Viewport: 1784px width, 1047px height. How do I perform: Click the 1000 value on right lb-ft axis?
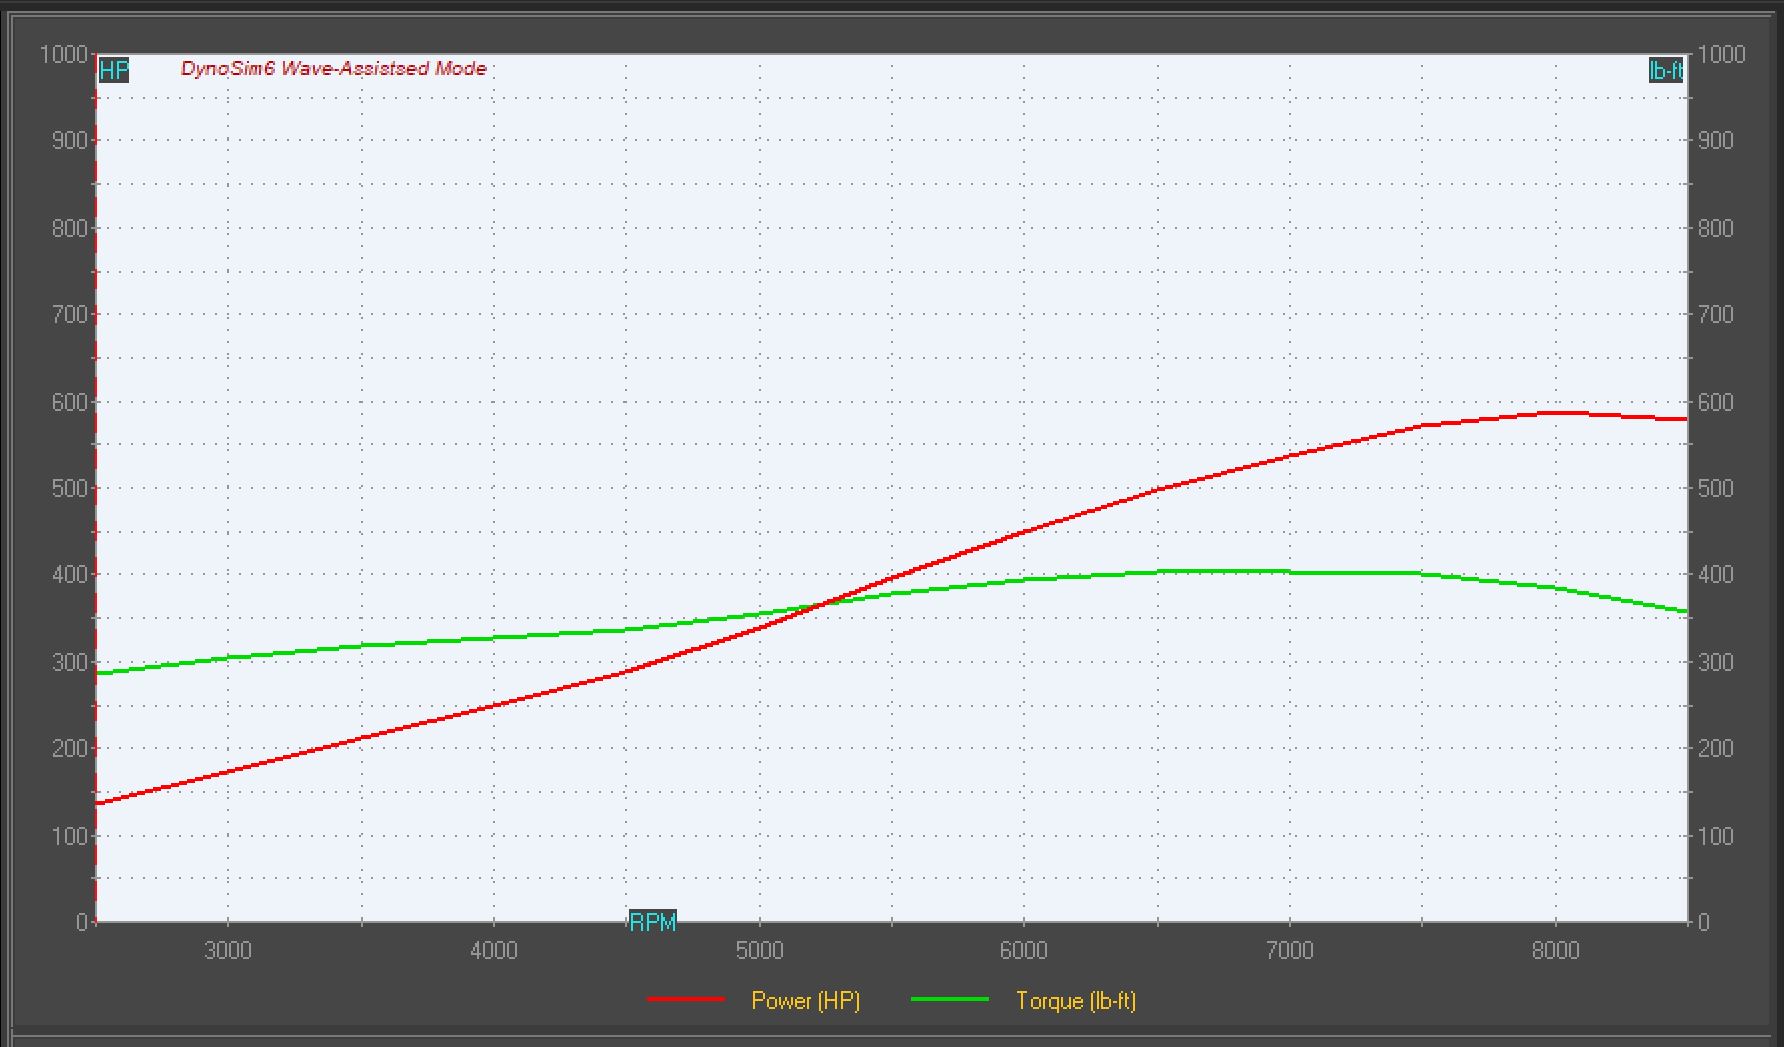[x=1721, y=54]
